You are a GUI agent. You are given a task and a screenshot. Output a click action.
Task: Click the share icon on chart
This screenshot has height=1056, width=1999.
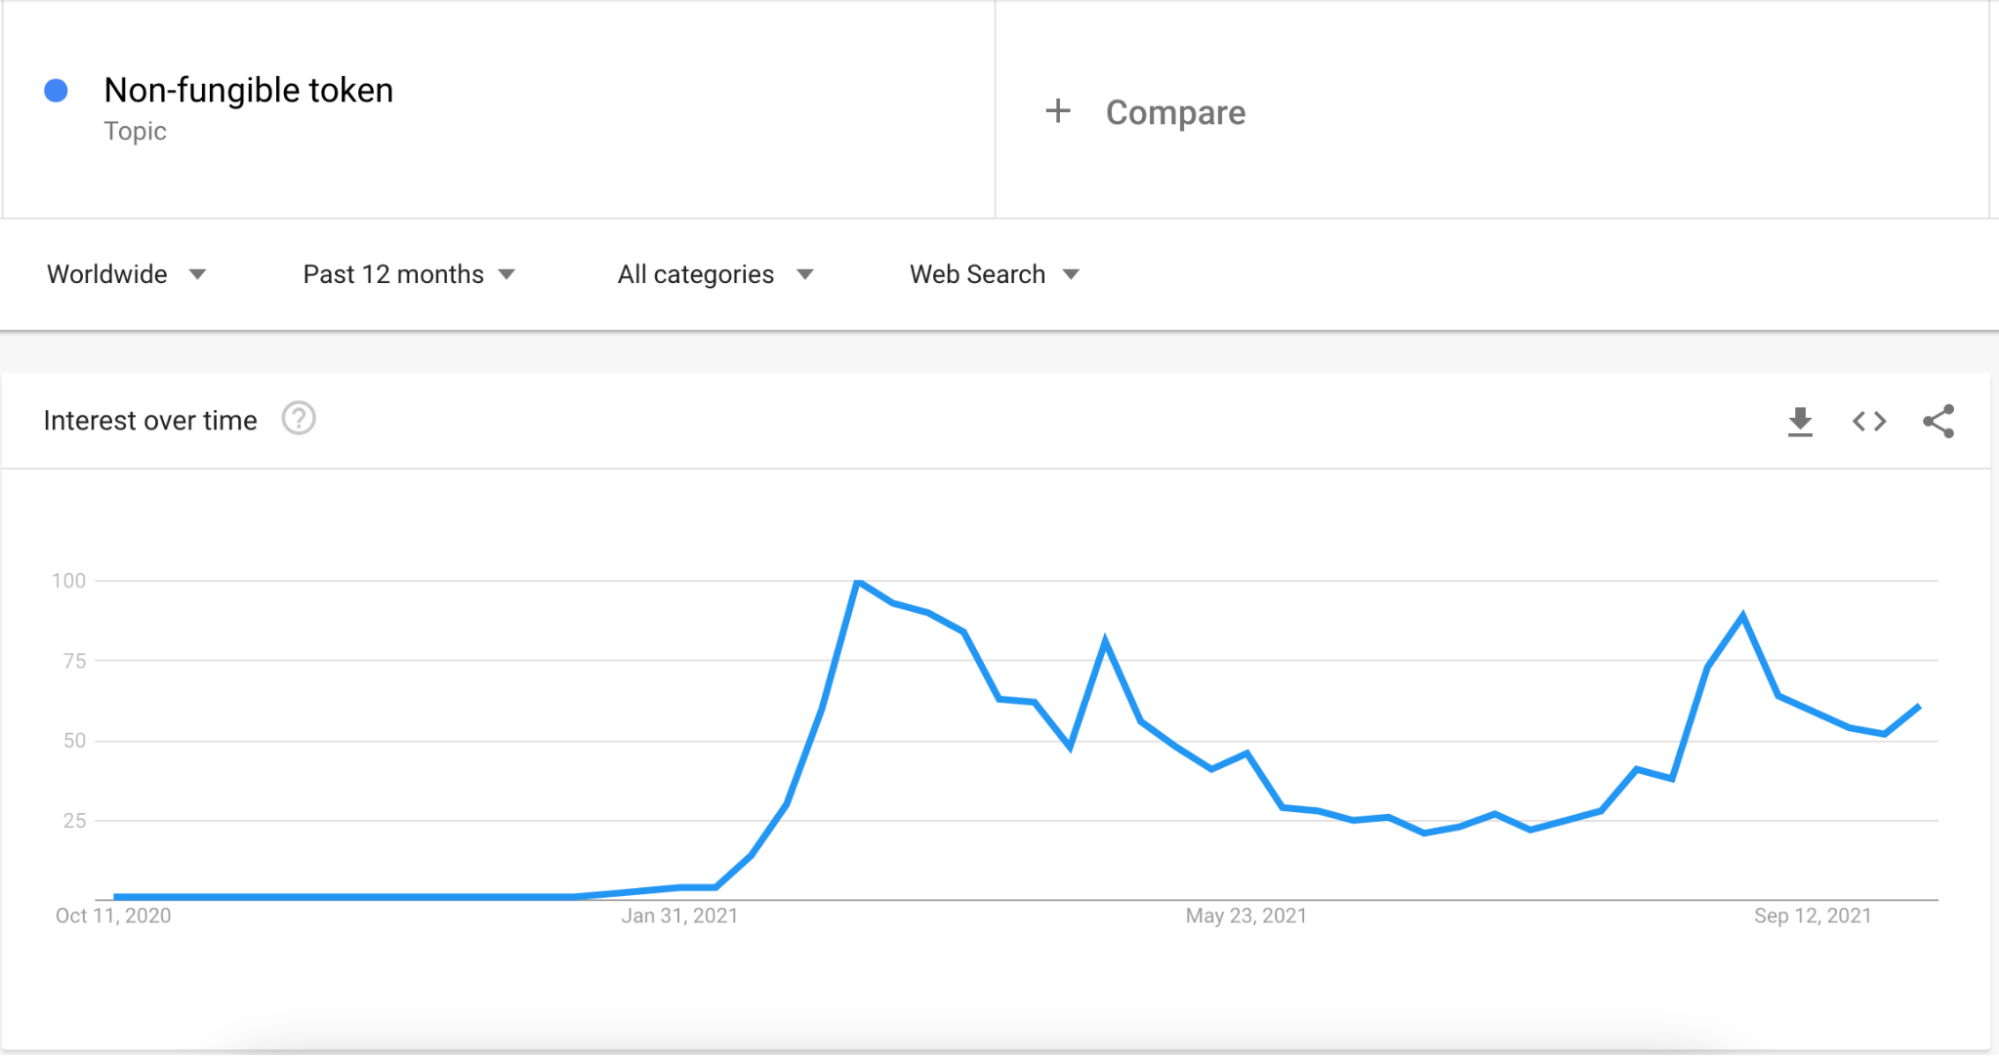(x=1938, y=421)
